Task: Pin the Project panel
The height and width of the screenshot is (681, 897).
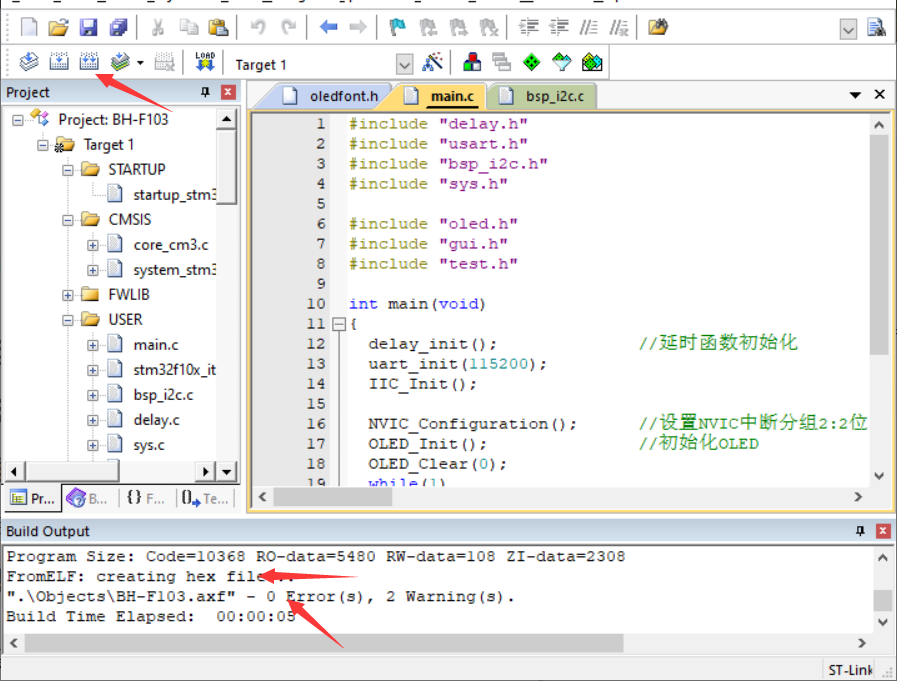Action: click(205, 92)
